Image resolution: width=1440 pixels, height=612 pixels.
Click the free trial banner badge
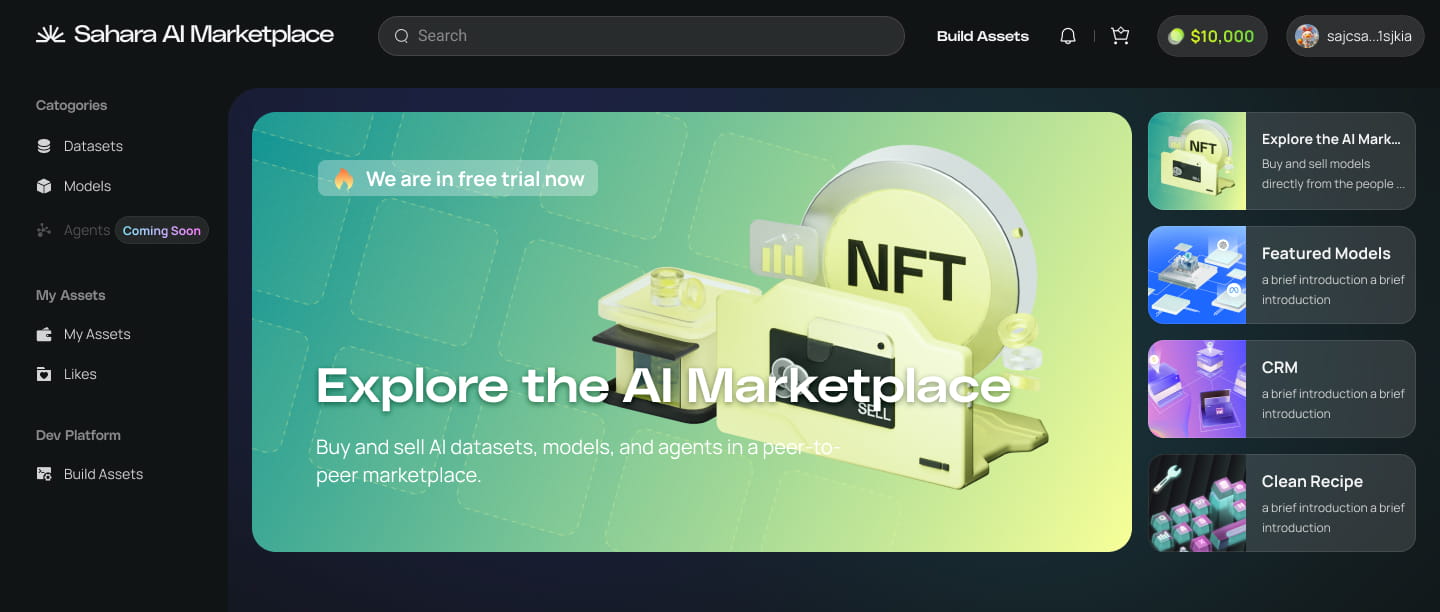pos(458,179)
